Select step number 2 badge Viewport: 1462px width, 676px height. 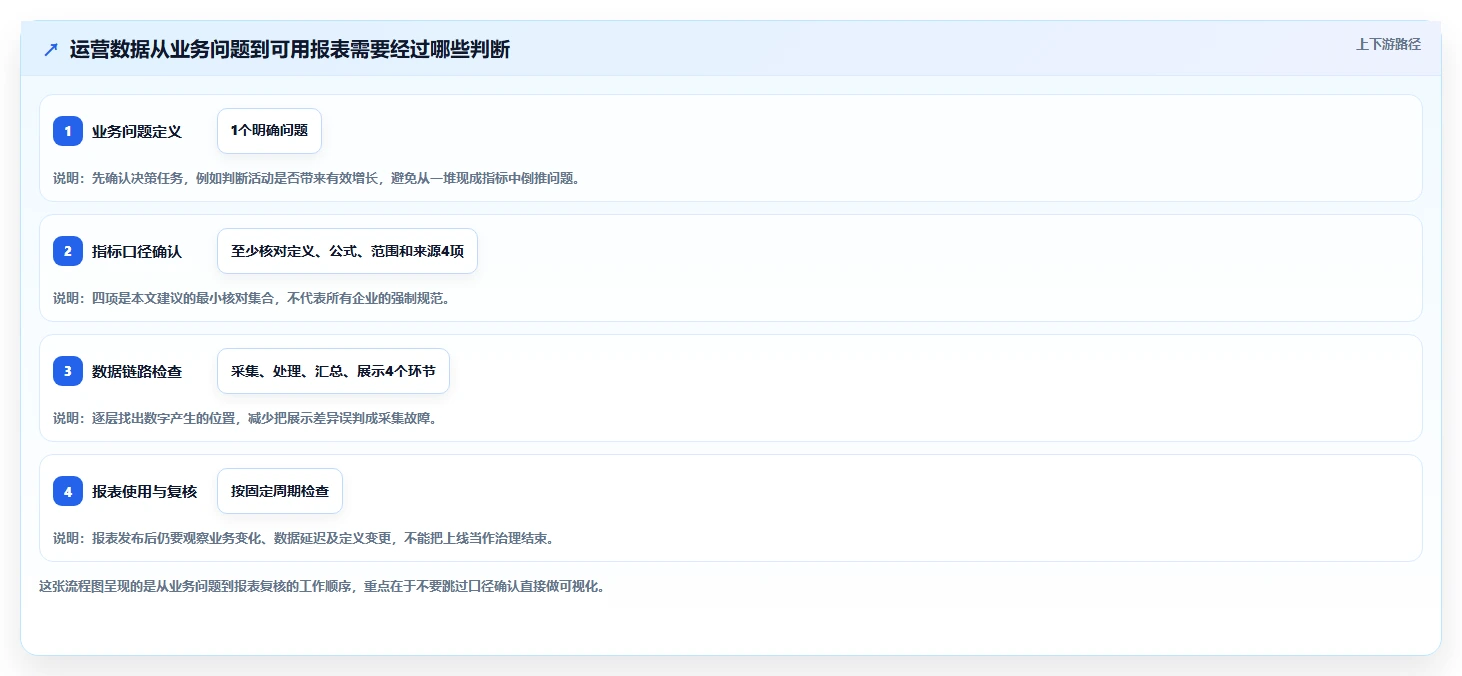tap(68, 251)
